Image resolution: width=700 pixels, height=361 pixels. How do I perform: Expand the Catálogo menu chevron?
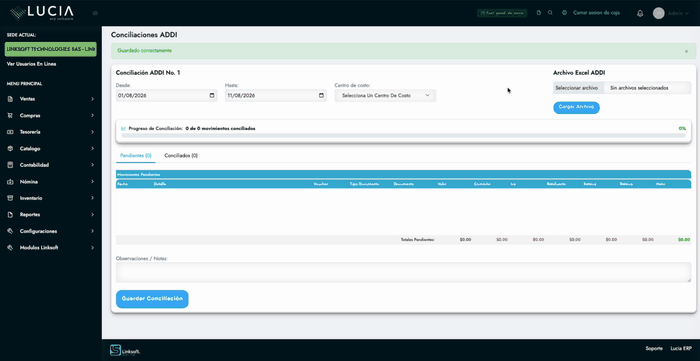[x=92, y=149]
